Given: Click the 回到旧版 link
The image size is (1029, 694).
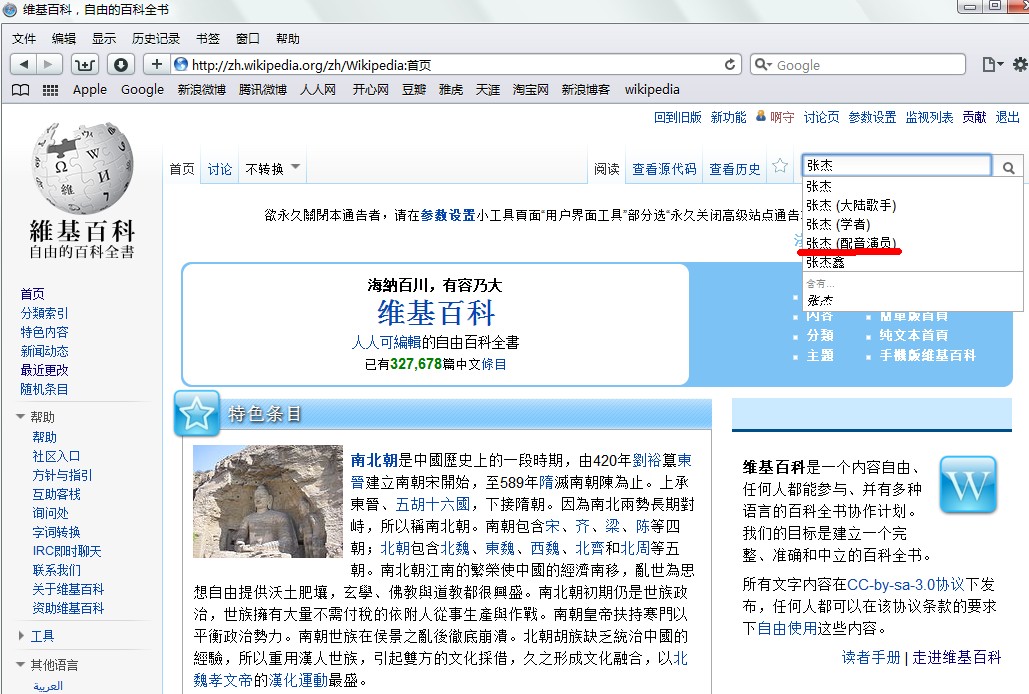Looking at the screenshot, I should click(x=677, y=117).
